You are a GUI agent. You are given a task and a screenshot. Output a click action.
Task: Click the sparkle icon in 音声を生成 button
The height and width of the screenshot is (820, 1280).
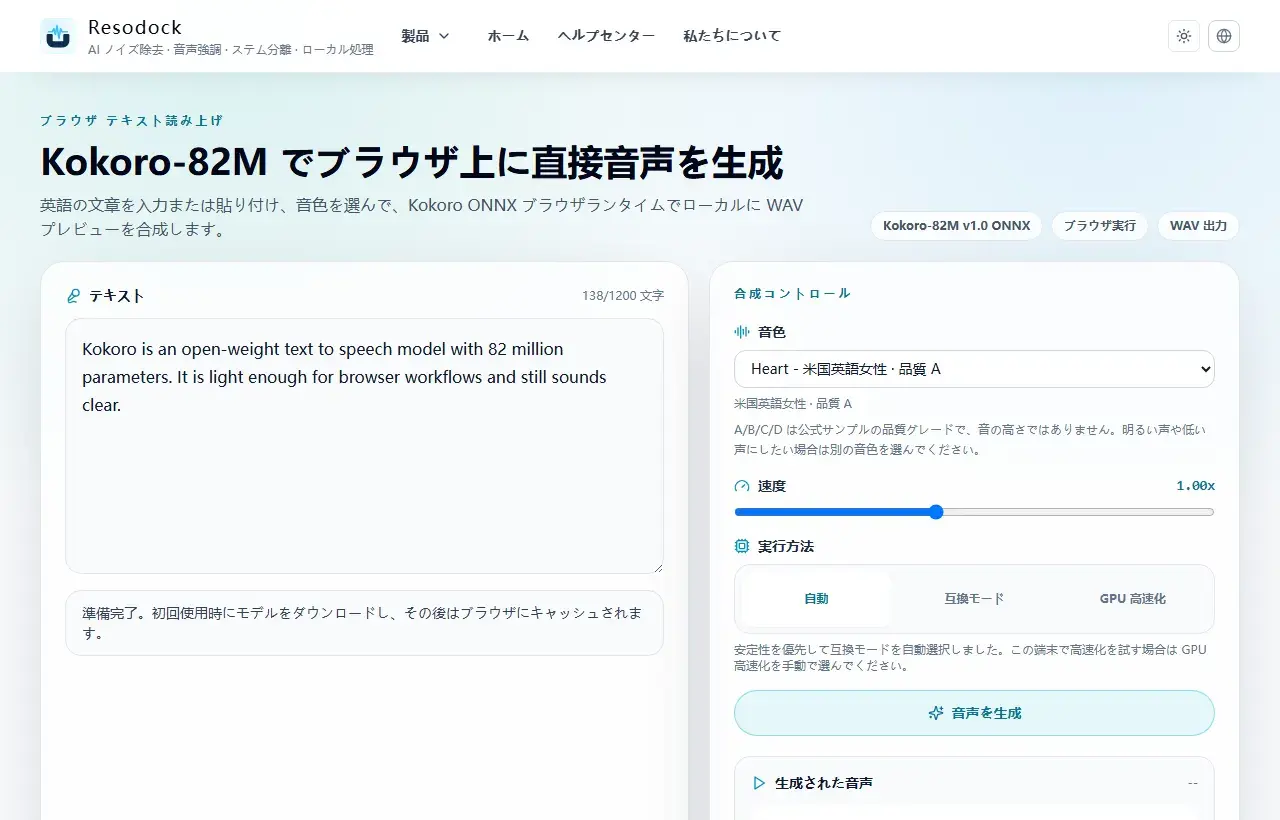pos(936,713)
